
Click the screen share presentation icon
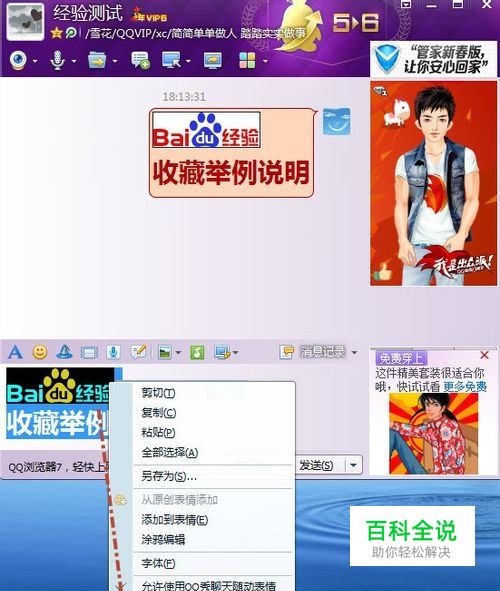213,60
